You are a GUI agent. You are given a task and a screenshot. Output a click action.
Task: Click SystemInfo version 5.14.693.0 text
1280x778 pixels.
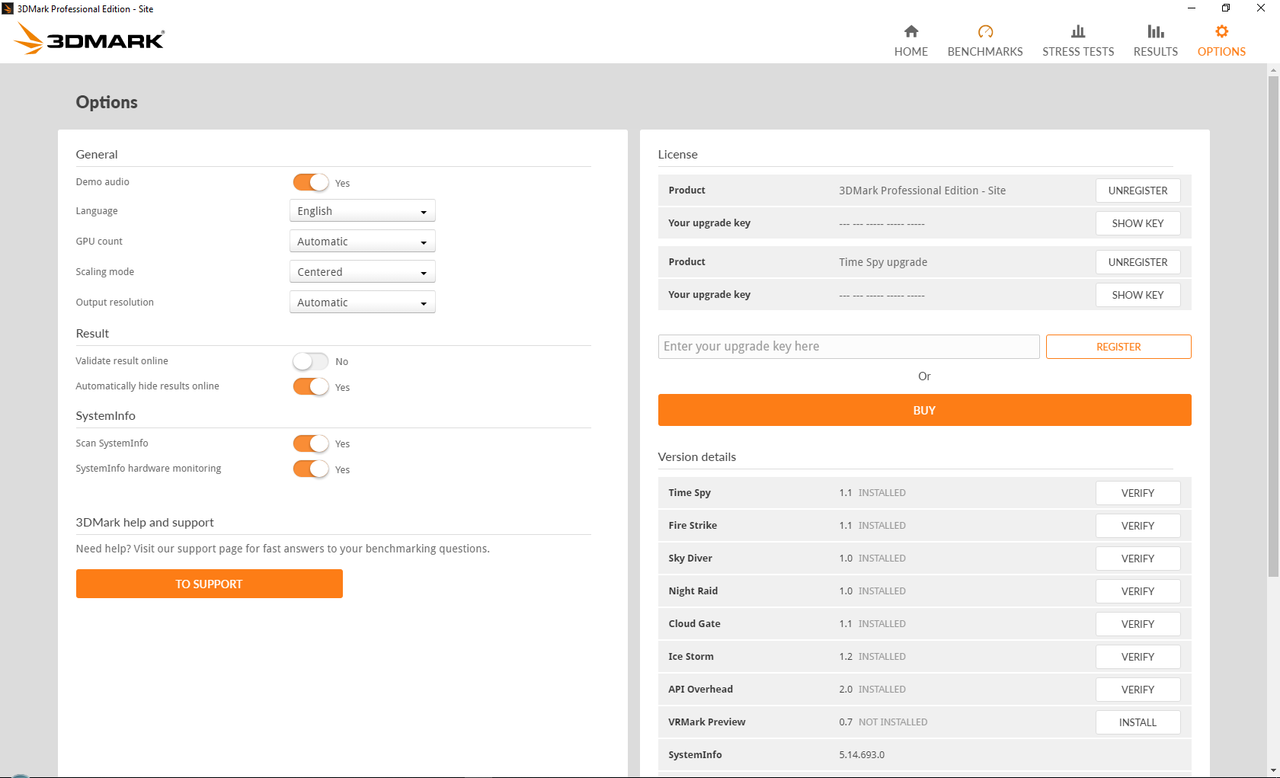click(861, 755)
